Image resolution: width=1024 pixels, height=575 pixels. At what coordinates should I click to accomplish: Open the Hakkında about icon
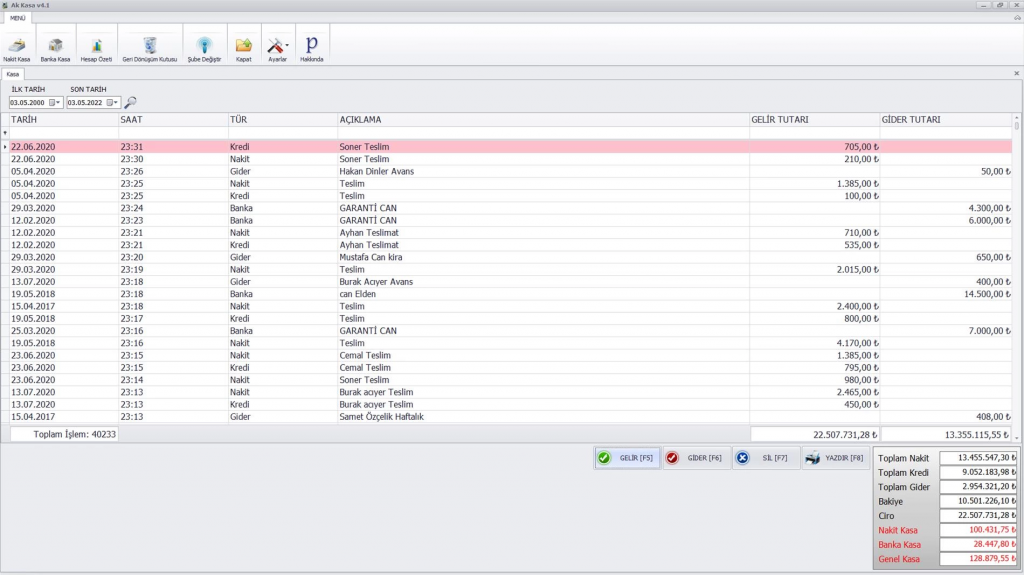point(311,46)
